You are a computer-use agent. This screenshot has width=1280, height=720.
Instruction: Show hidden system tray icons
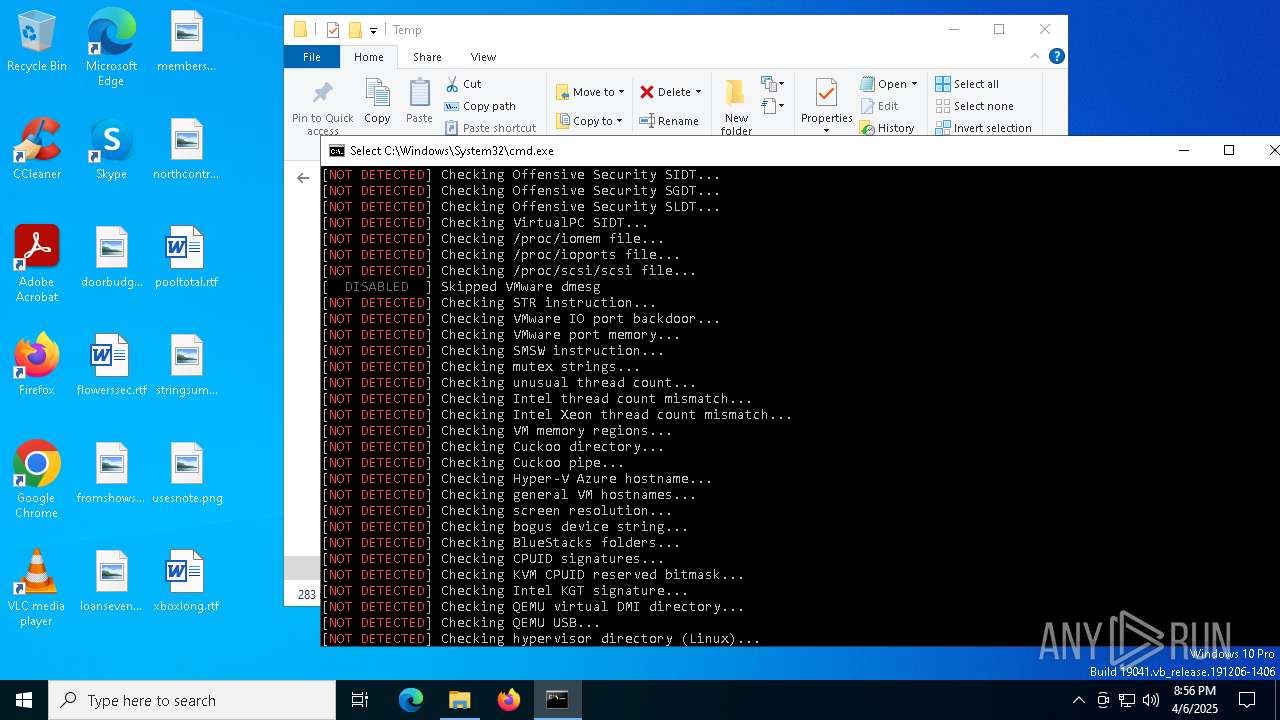(1078, 700)
